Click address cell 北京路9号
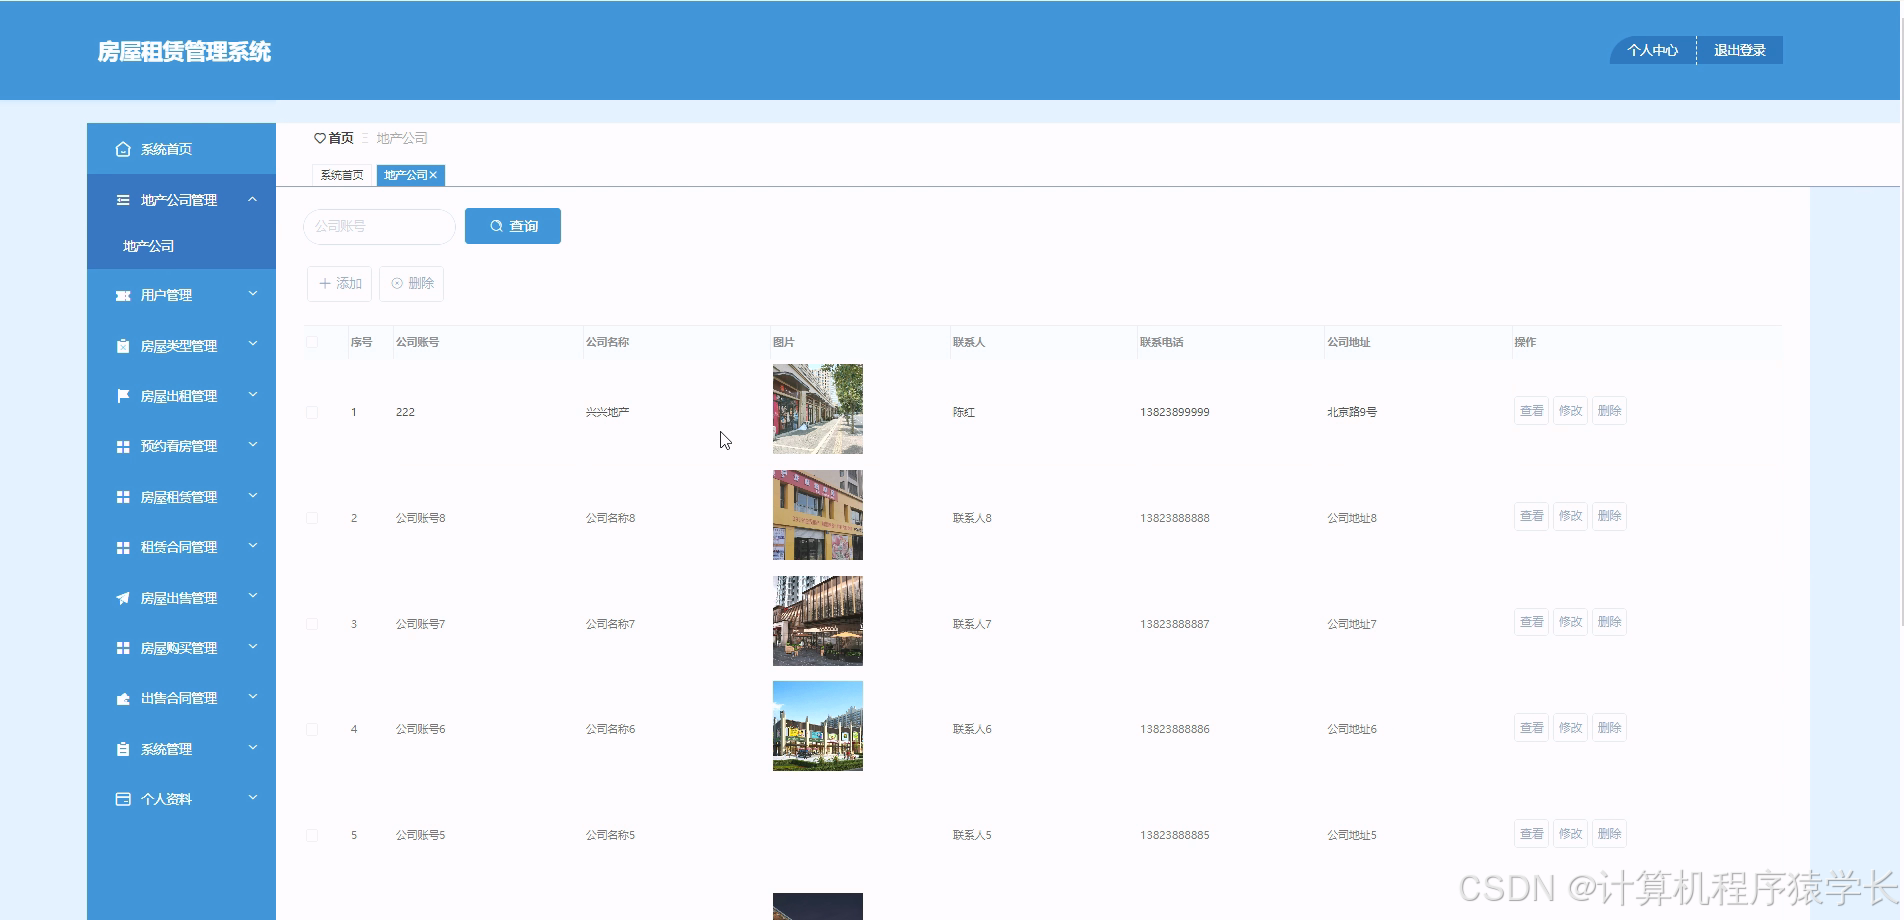Image resolution: width=1904 pixels, height=920 pixels. (x=1352, y=412)
